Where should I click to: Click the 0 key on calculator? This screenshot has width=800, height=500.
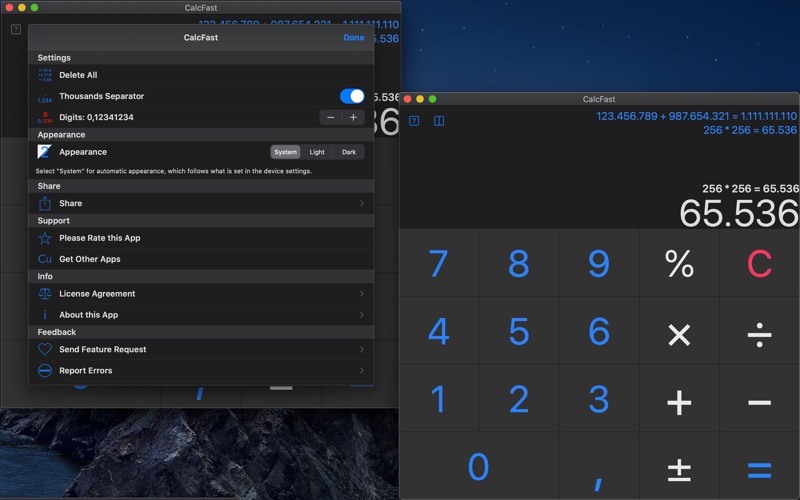pos(479,466)
